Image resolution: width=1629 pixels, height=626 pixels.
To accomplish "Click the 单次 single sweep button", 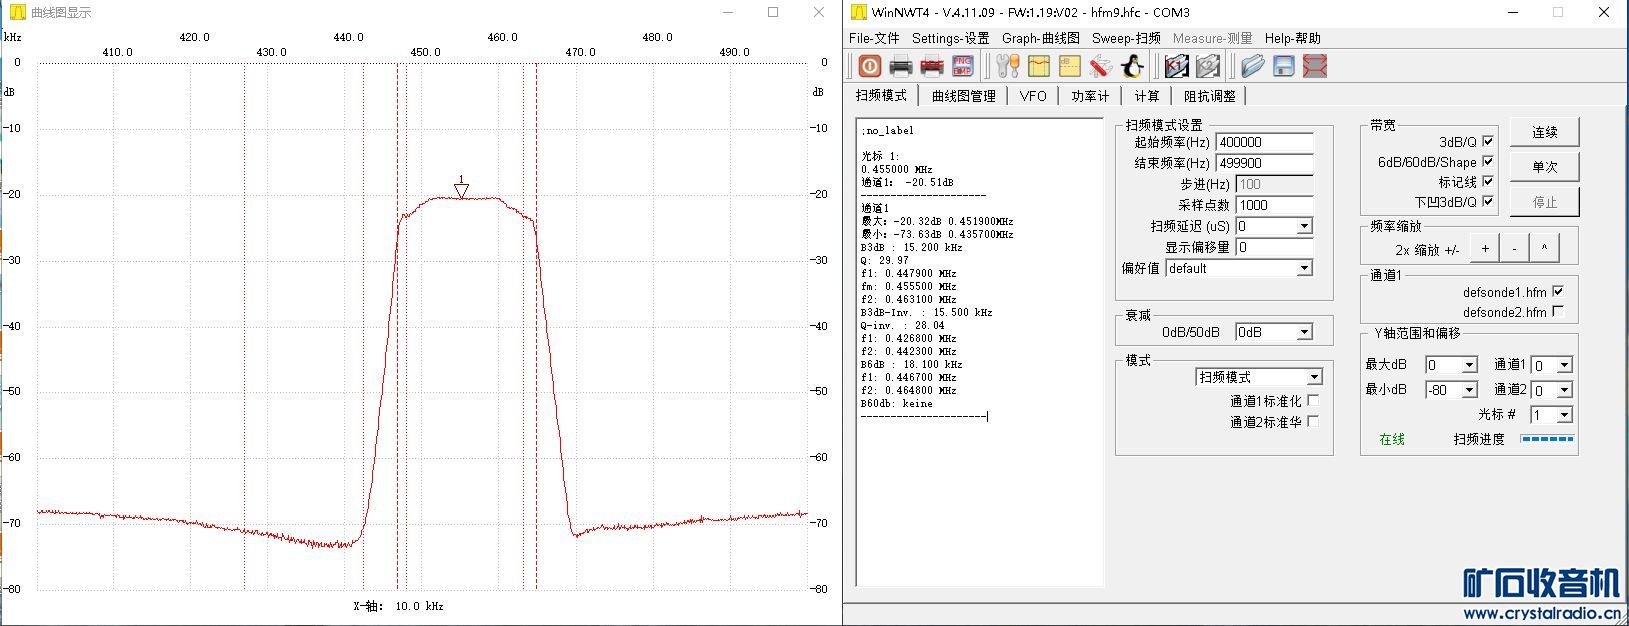I will pos(1545,167).
